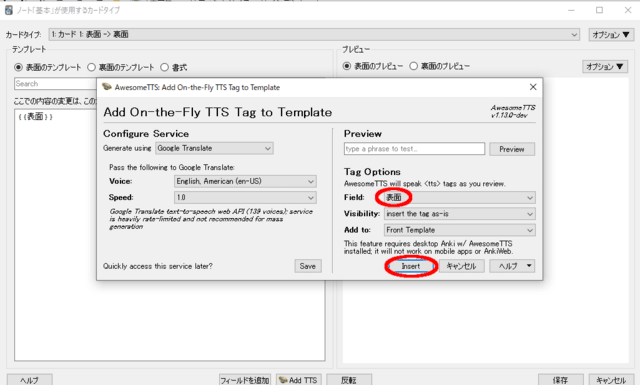This screenshot has width=640, height=385.
Task: Close the AwesomeTTS dialog with the X
Action: pyautogui.click(x=533, y=87)
